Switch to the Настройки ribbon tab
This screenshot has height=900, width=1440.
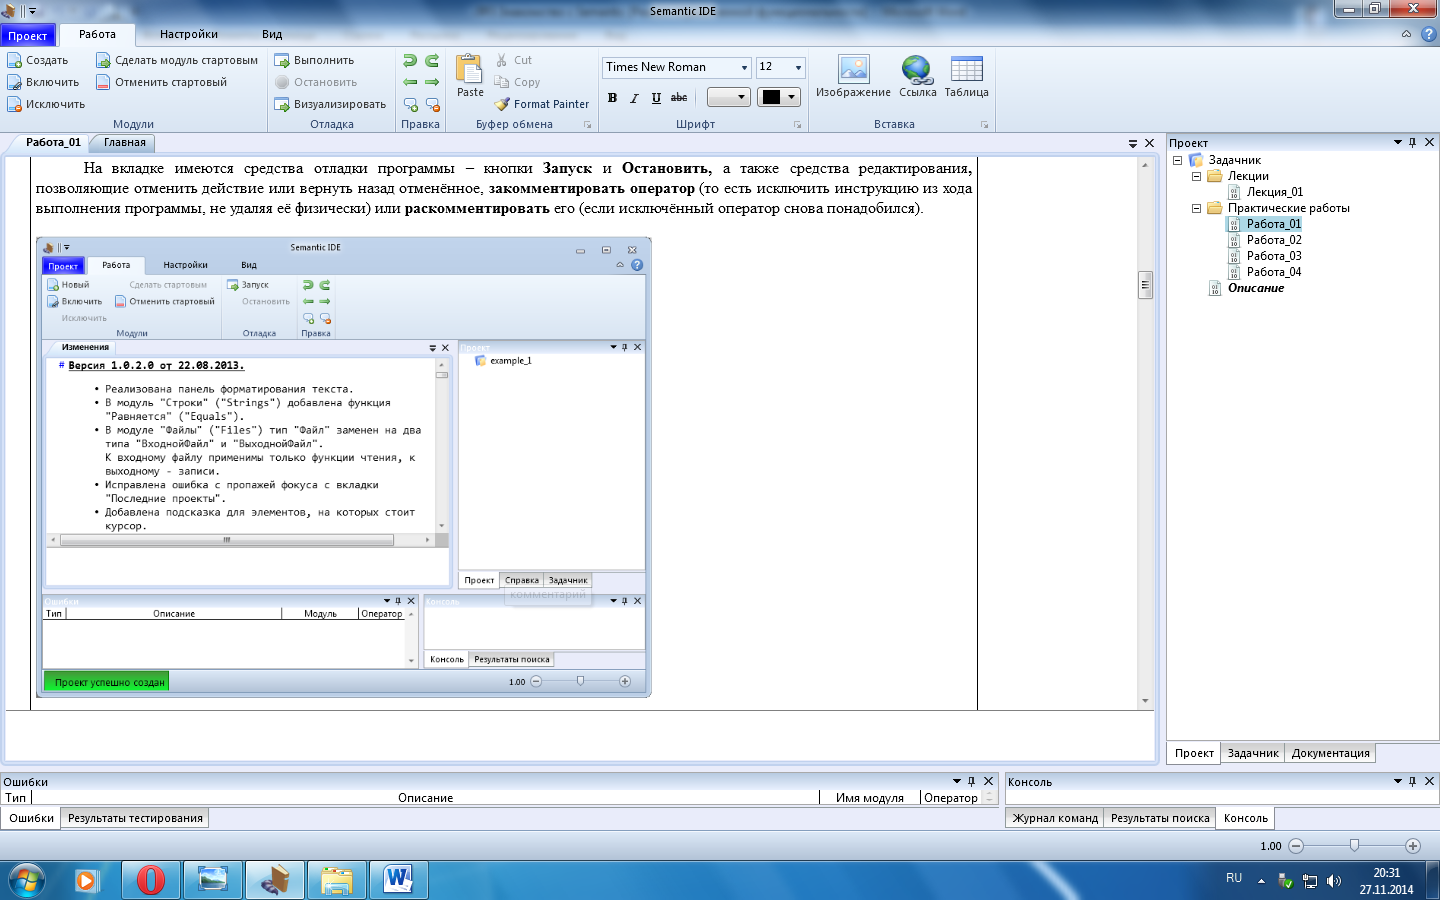click(188, 34)
